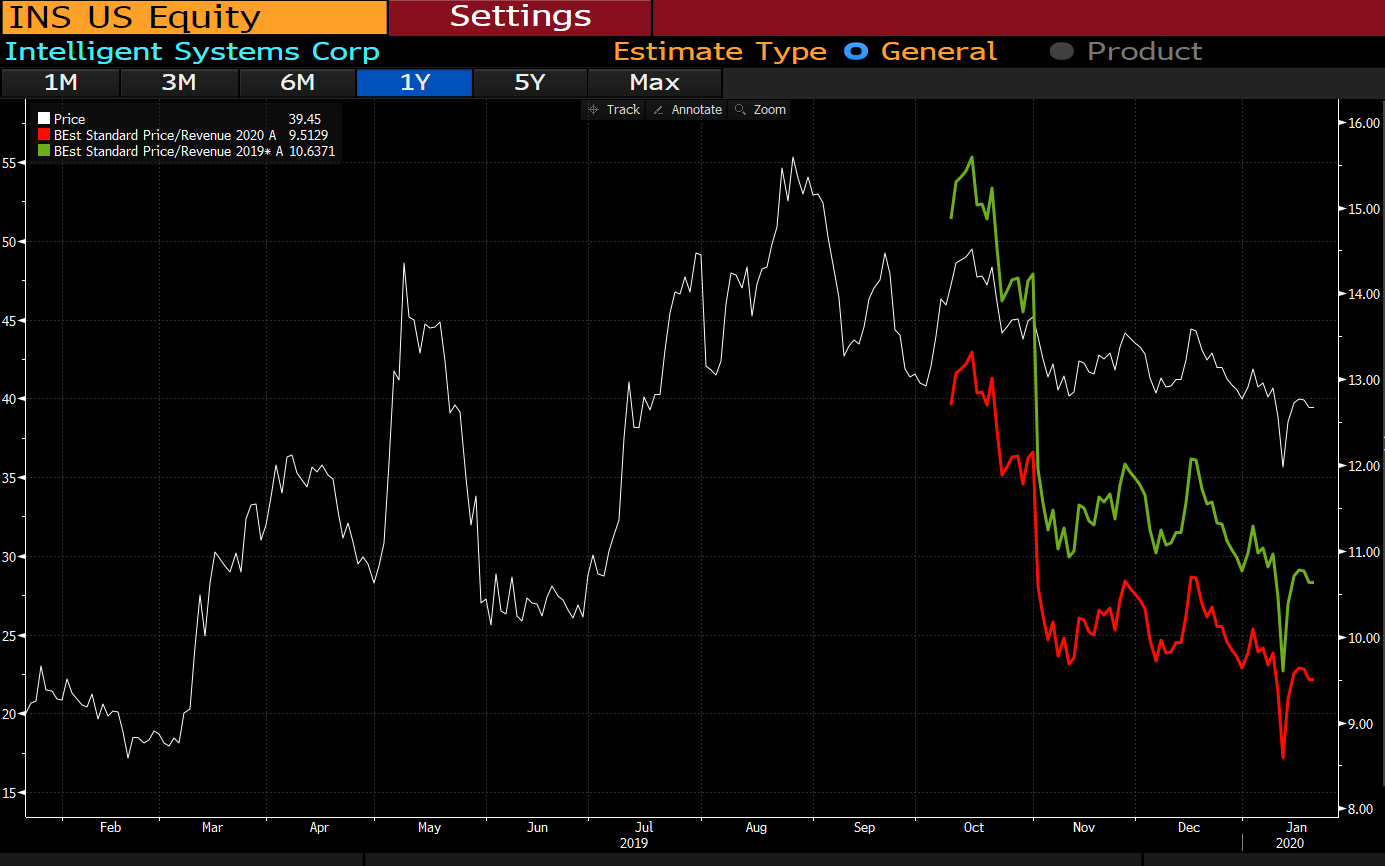Click the green 2019 Price/Revenue swatch
Screen dimensions: 1385x866
(43, 151)
